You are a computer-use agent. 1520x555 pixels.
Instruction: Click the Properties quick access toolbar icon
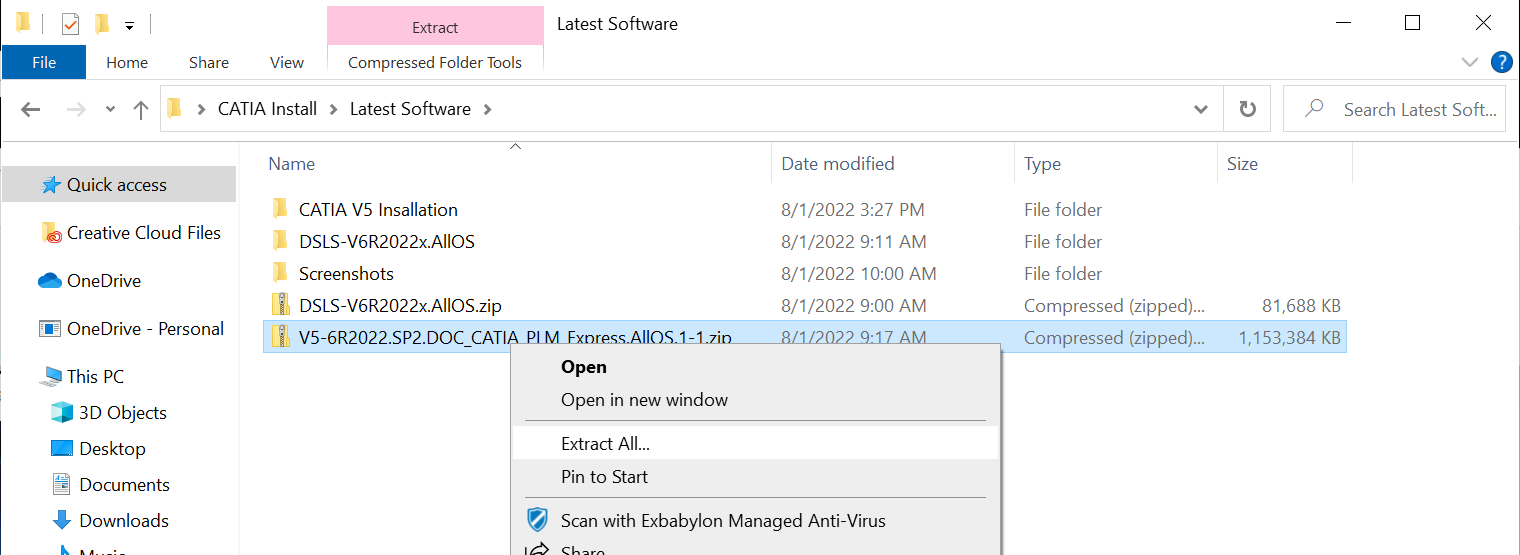70,24
